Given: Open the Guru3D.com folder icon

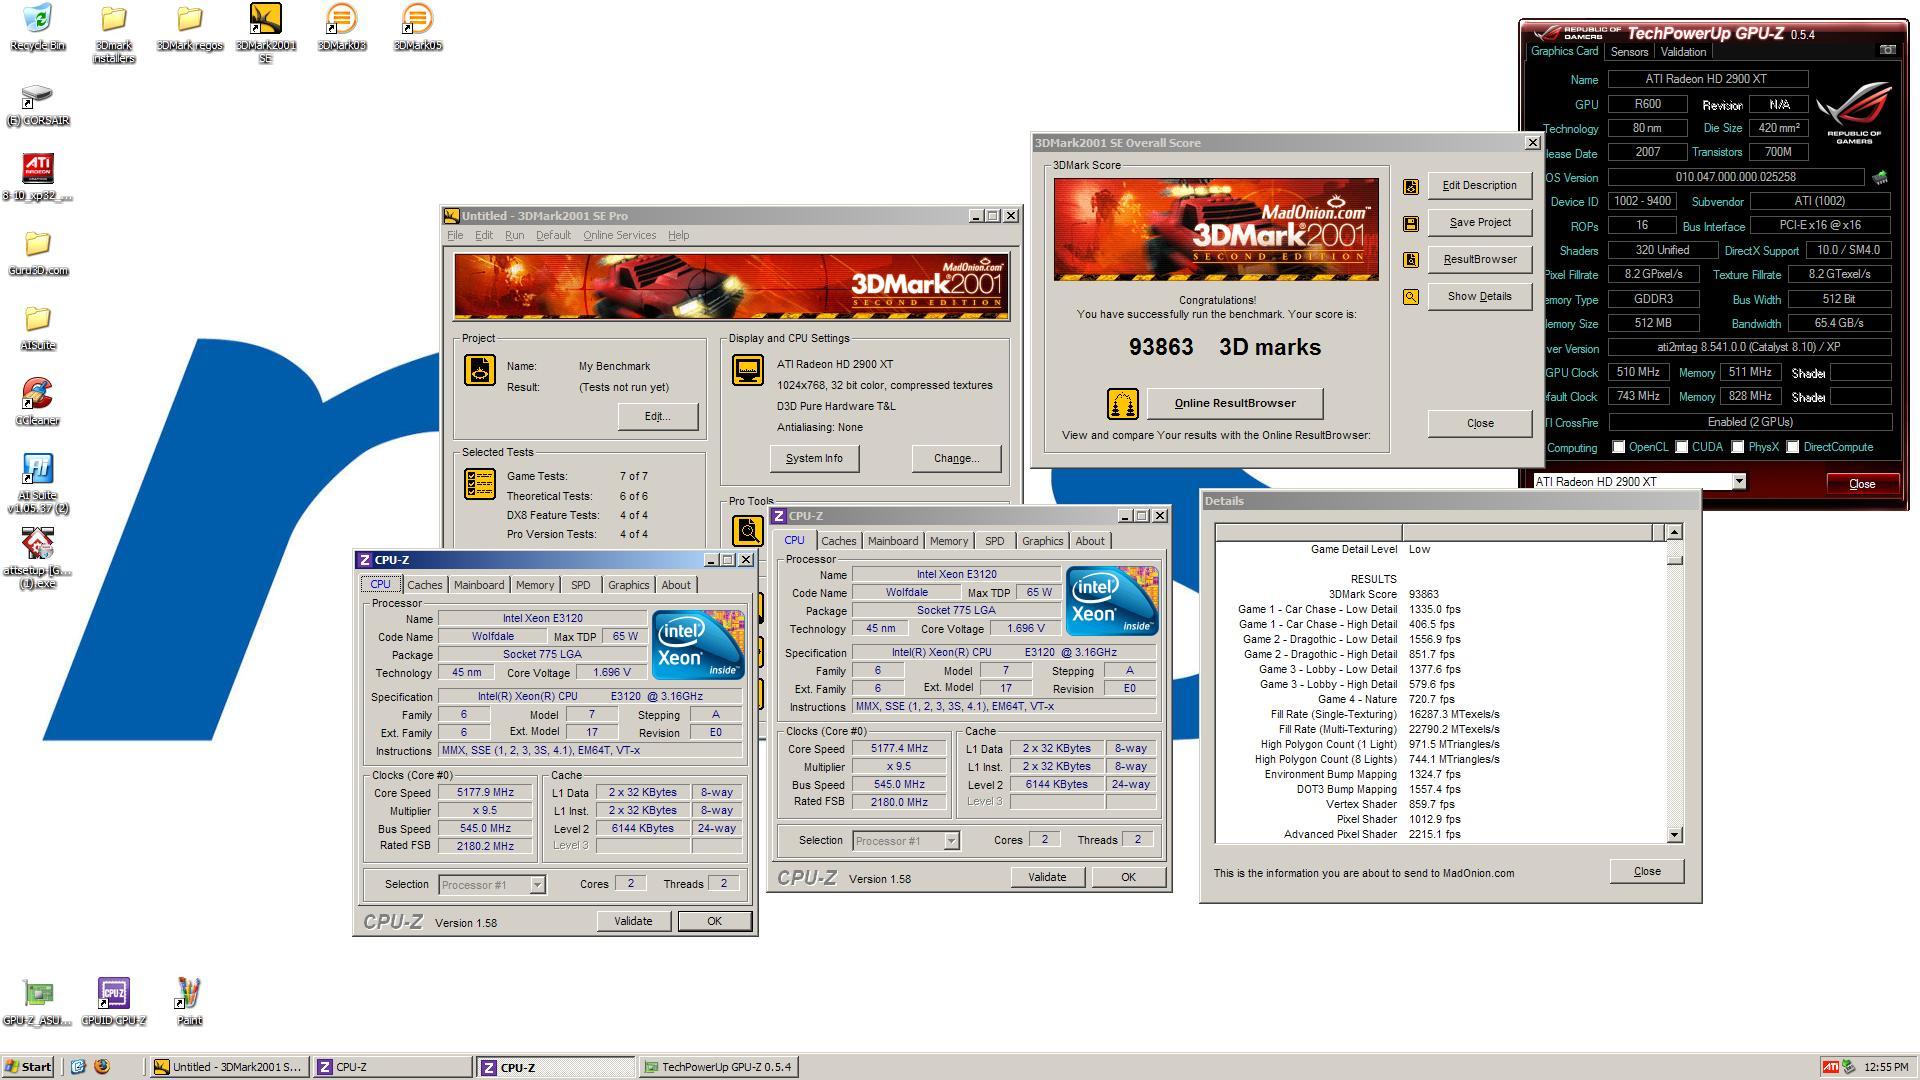Looking at the screenshot, I should click(38, 254).
